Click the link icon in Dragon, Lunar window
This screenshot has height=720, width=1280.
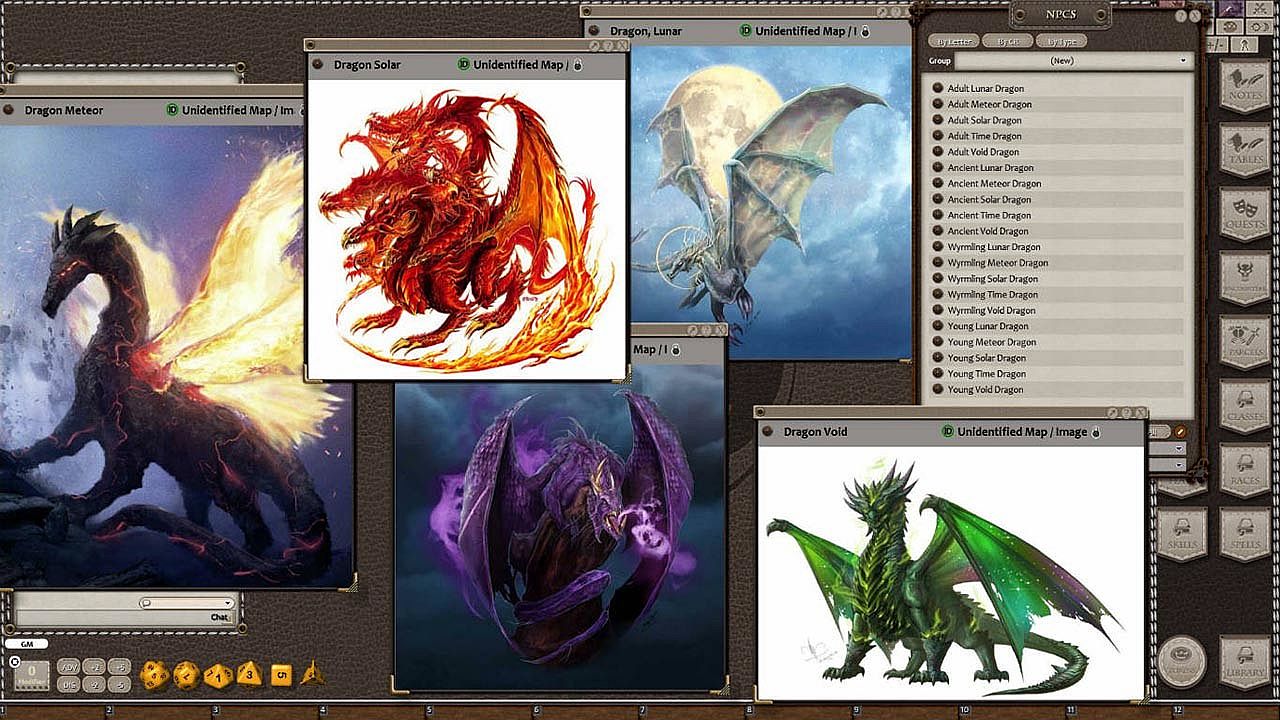594,31
